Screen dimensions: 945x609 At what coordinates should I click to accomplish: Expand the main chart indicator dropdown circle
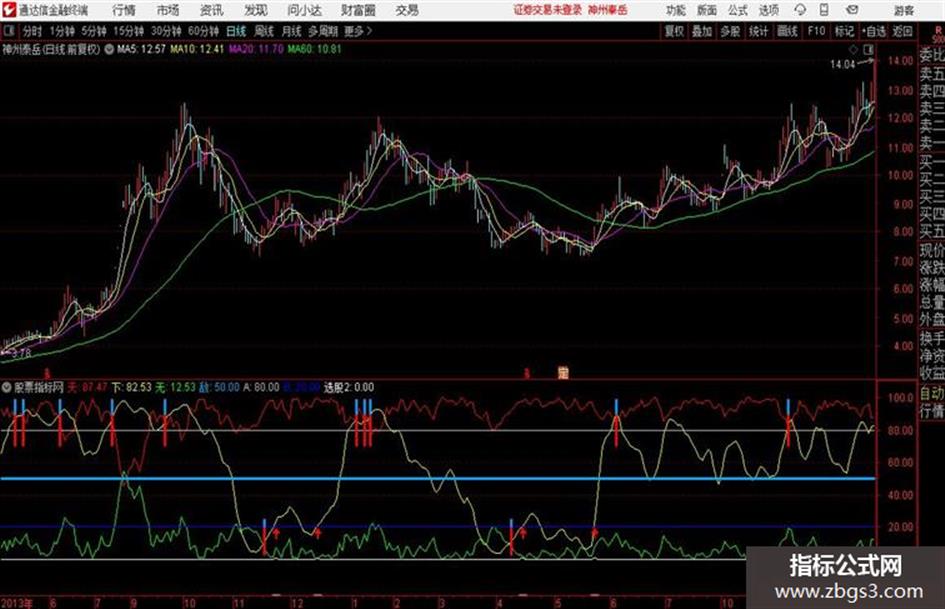click(x=109, y=49)
